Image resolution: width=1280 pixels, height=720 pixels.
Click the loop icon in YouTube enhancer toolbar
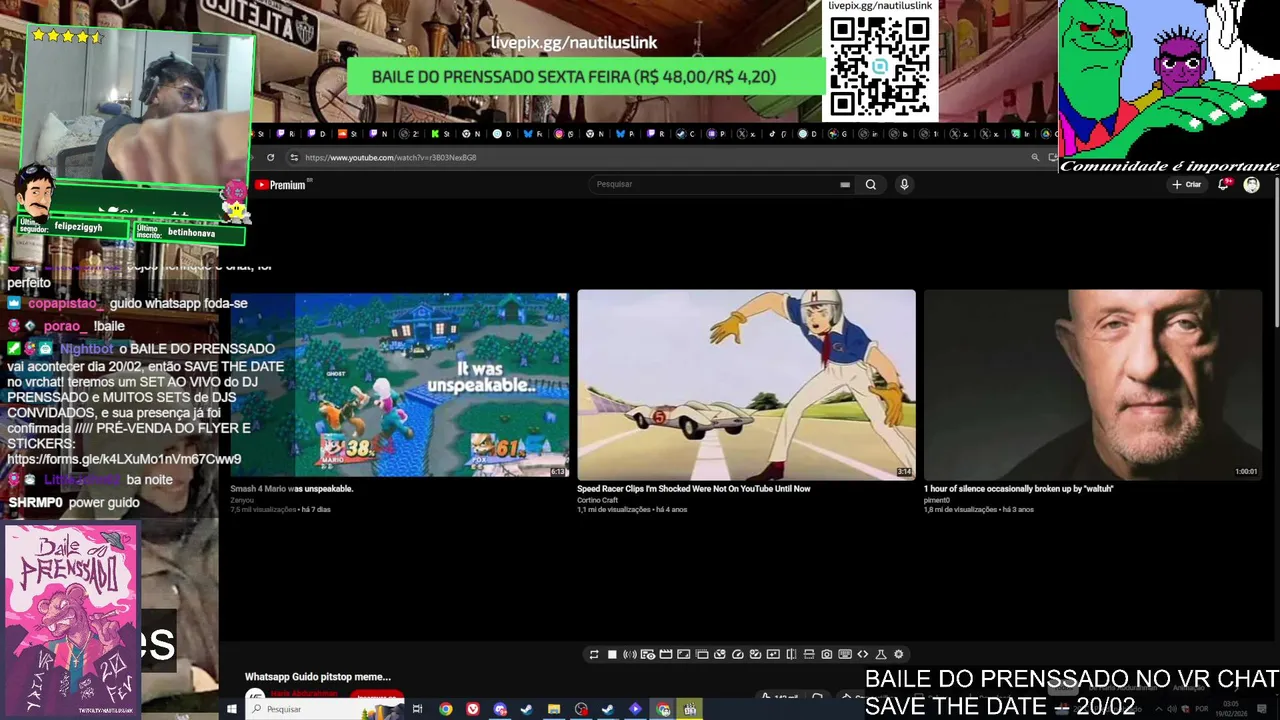(594, 654)
